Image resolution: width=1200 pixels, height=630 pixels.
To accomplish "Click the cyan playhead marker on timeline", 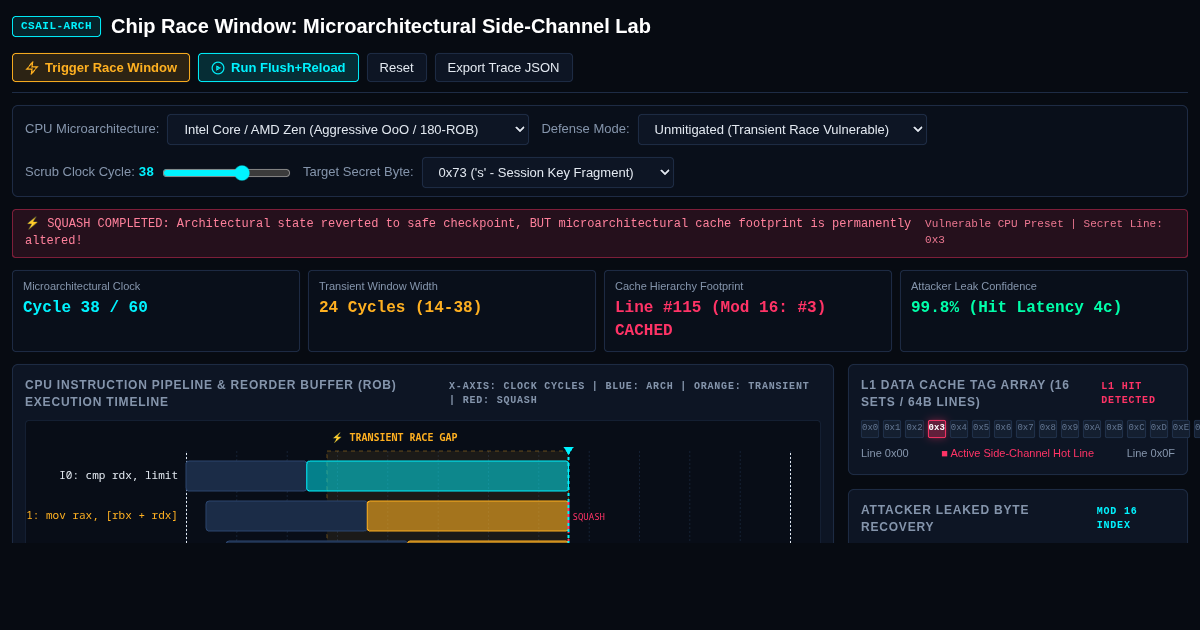I will pyautogui.click(x=568, y=451).
